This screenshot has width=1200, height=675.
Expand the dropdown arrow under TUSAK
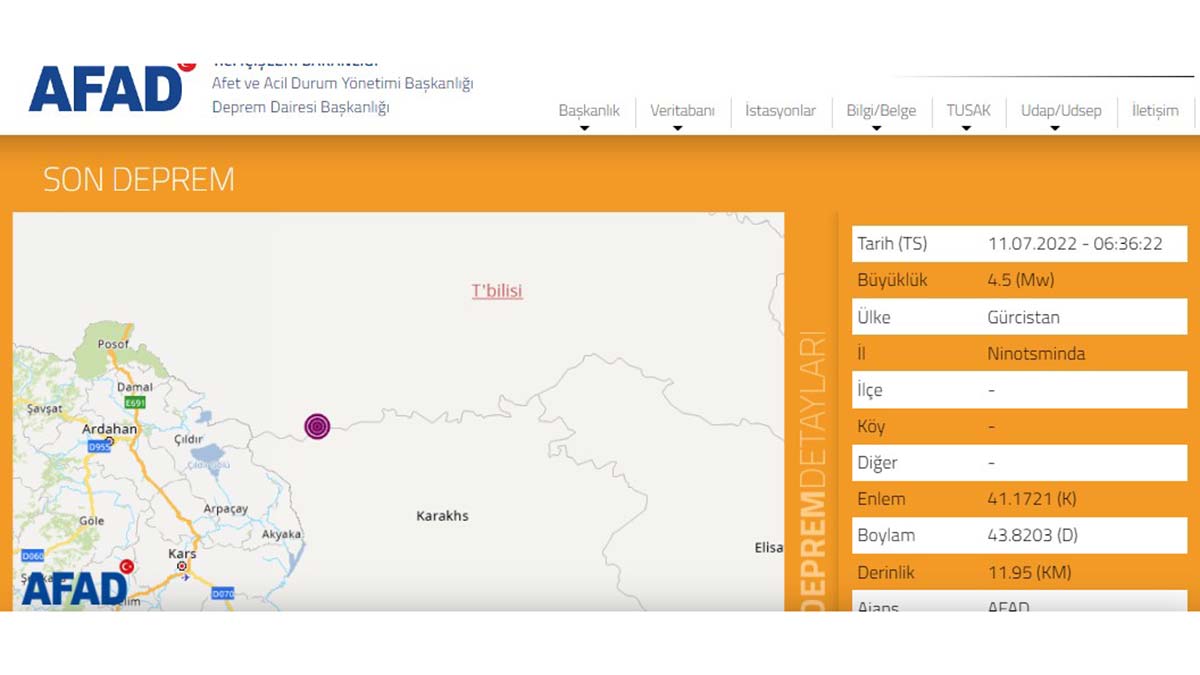click(x=966, y=129)
